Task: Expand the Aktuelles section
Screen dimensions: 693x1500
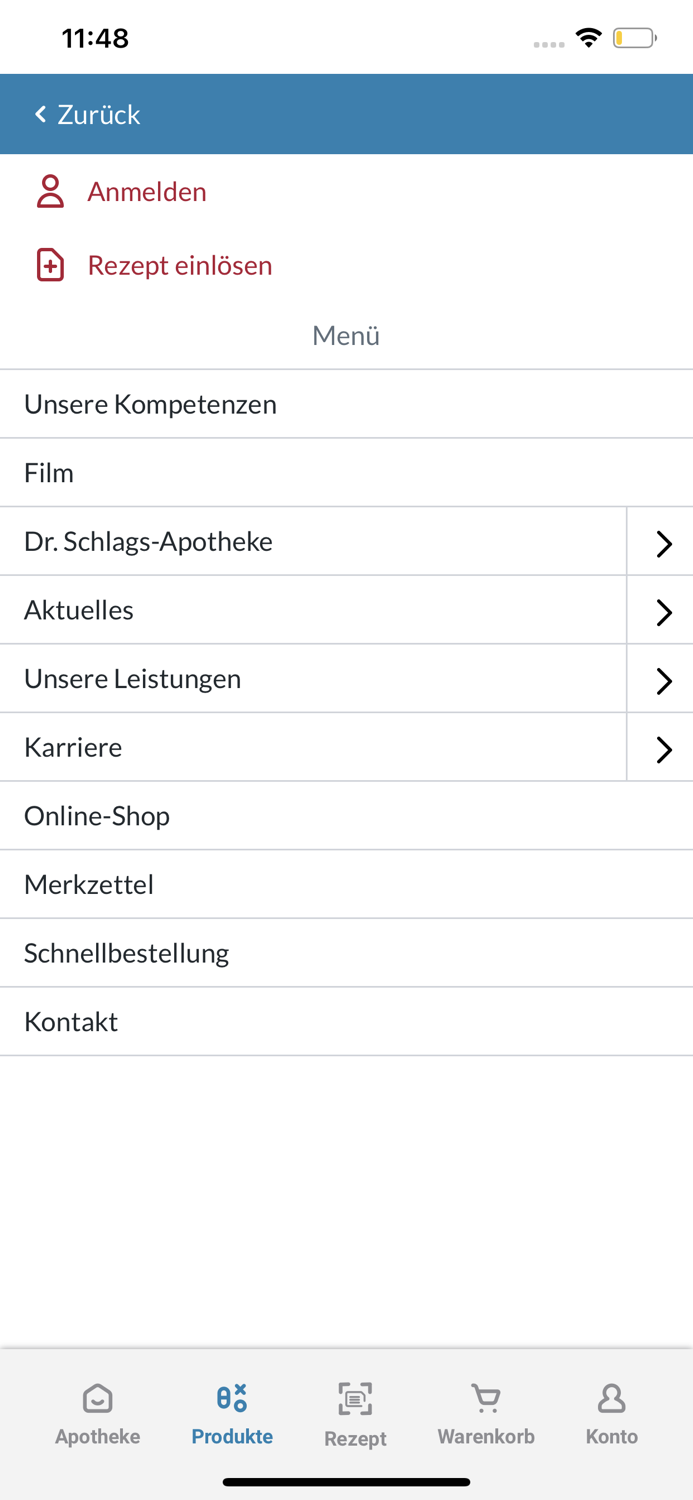Action: [663, 611]
